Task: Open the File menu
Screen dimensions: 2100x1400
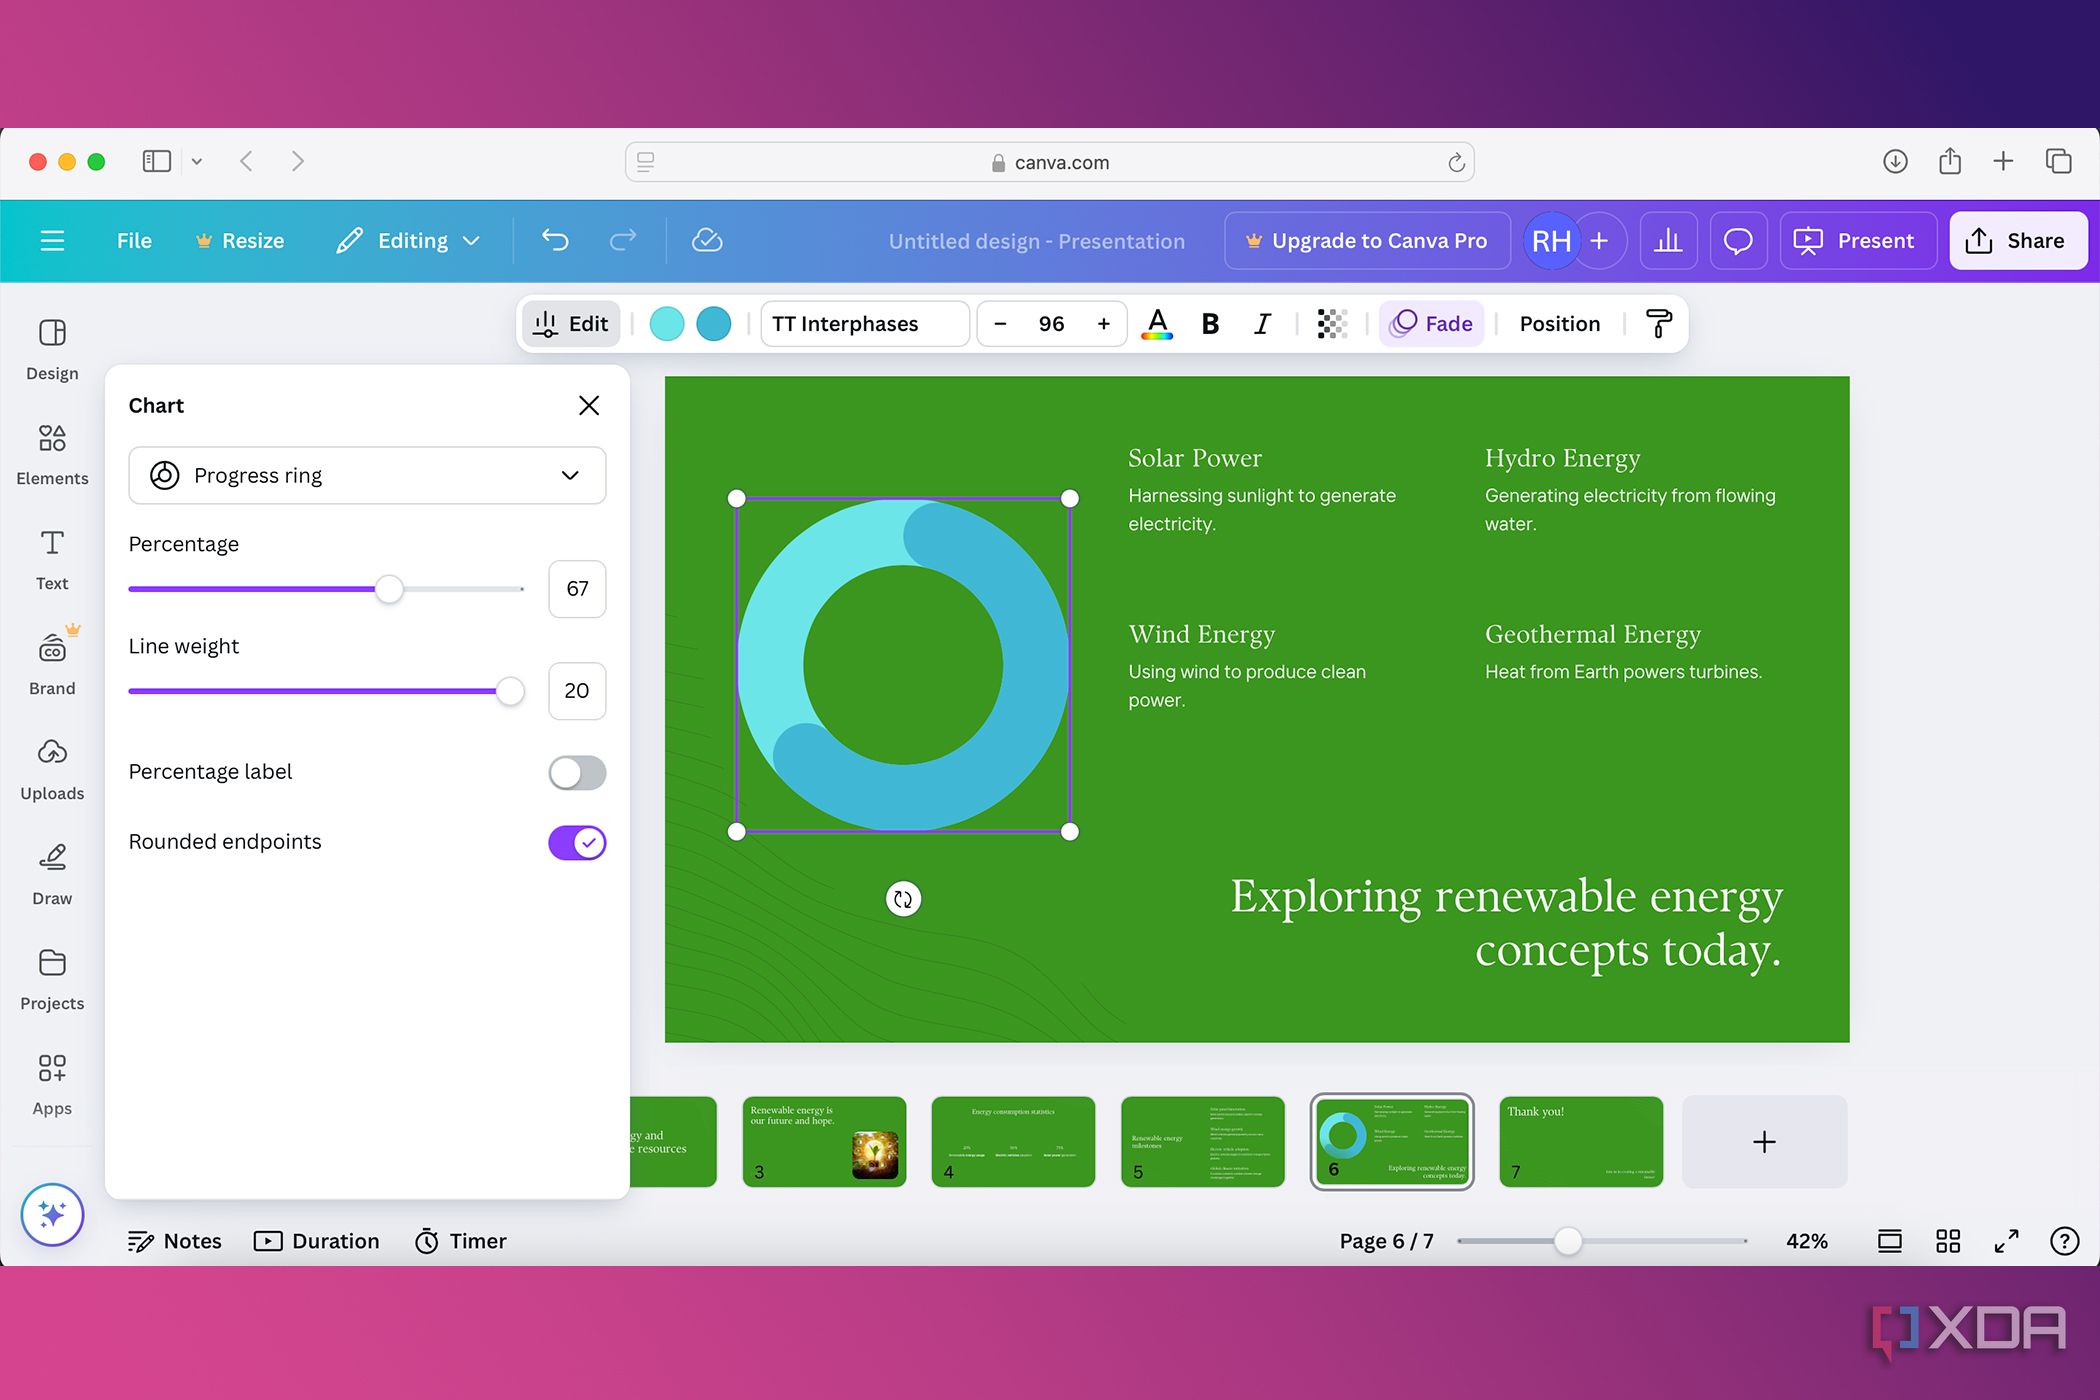Action: 133,240
